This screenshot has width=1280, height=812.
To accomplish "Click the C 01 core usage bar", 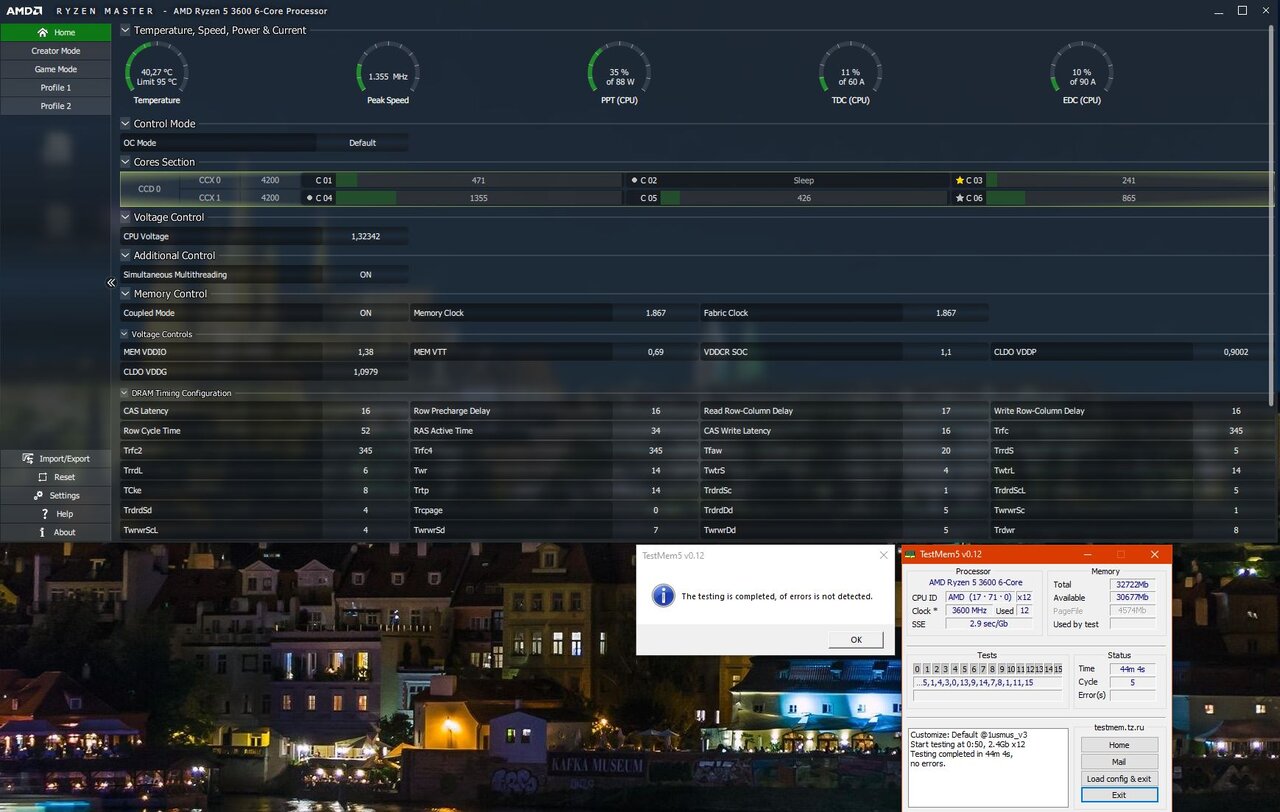I will [x=478, y=180].
